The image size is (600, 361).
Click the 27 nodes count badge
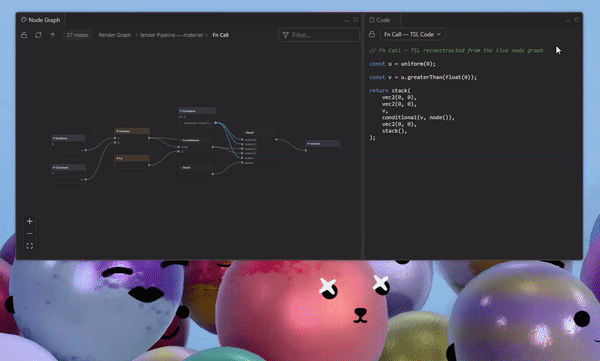pos(77,35)
